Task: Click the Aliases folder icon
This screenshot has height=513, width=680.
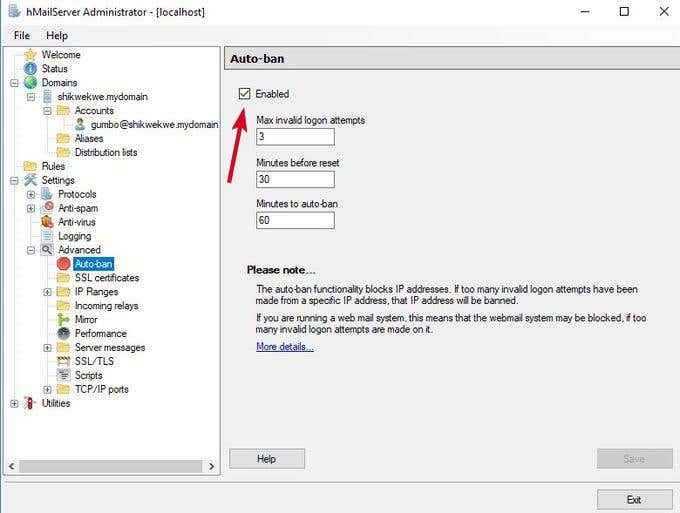Action: 63,138
